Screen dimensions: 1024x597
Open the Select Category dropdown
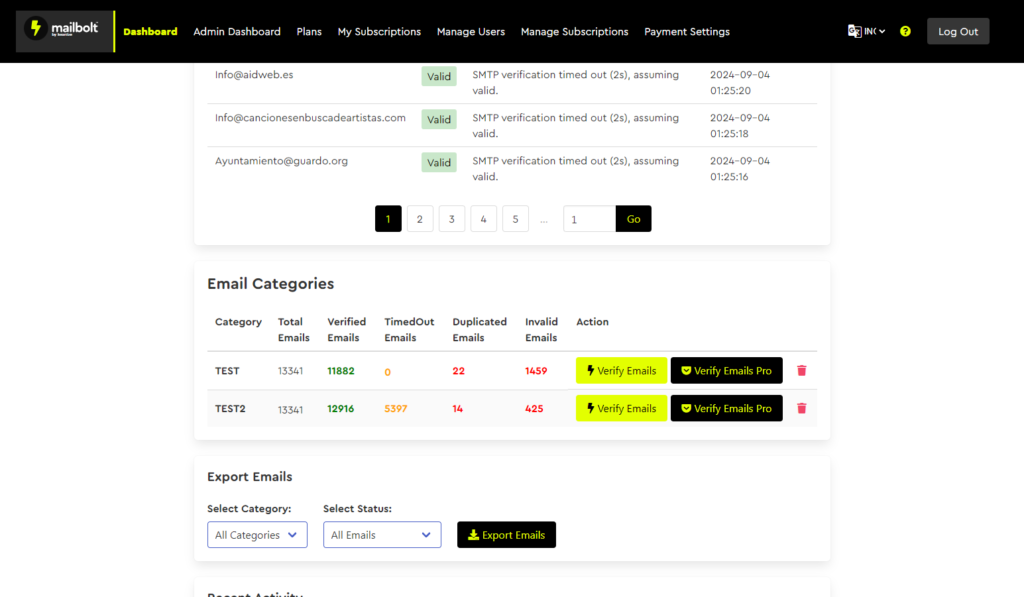[256, 534]
